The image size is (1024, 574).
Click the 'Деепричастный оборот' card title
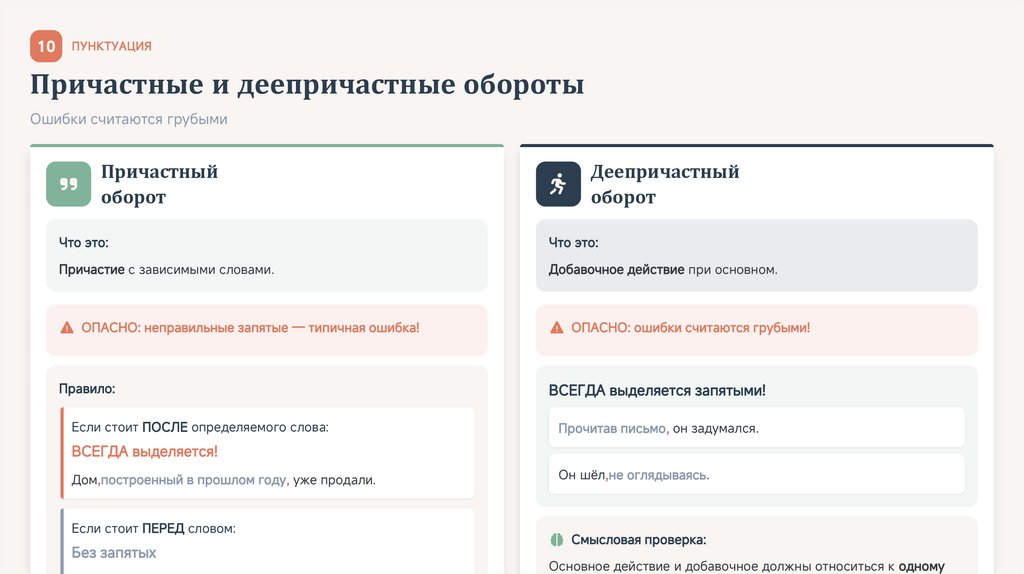click(665, 184)
